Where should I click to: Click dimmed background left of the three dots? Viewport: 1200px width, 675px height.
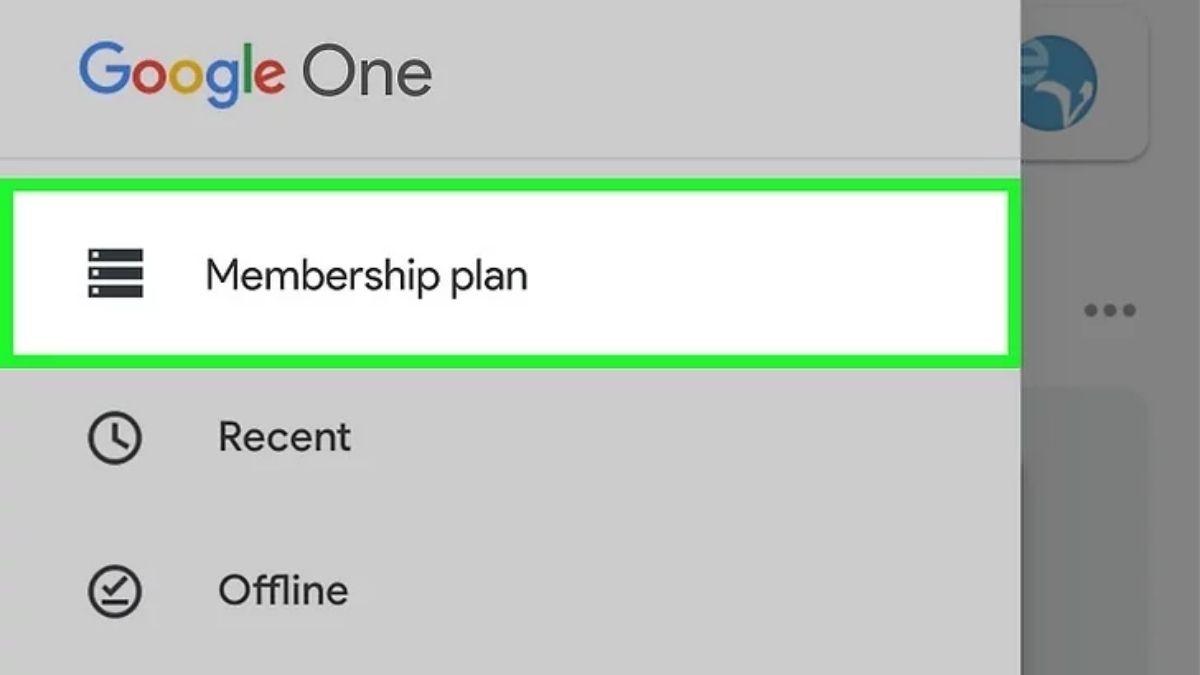coord(1050,310)
